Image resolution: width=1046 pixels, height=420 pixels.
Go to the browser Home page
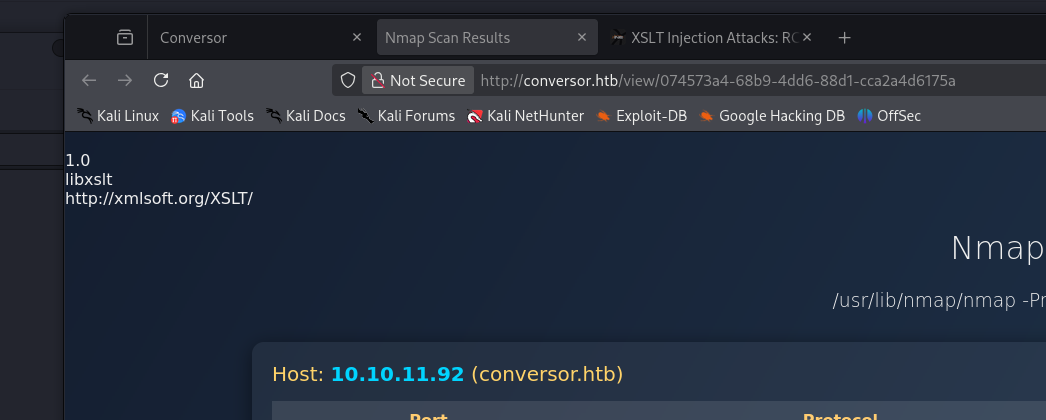[x=196, y=81]
